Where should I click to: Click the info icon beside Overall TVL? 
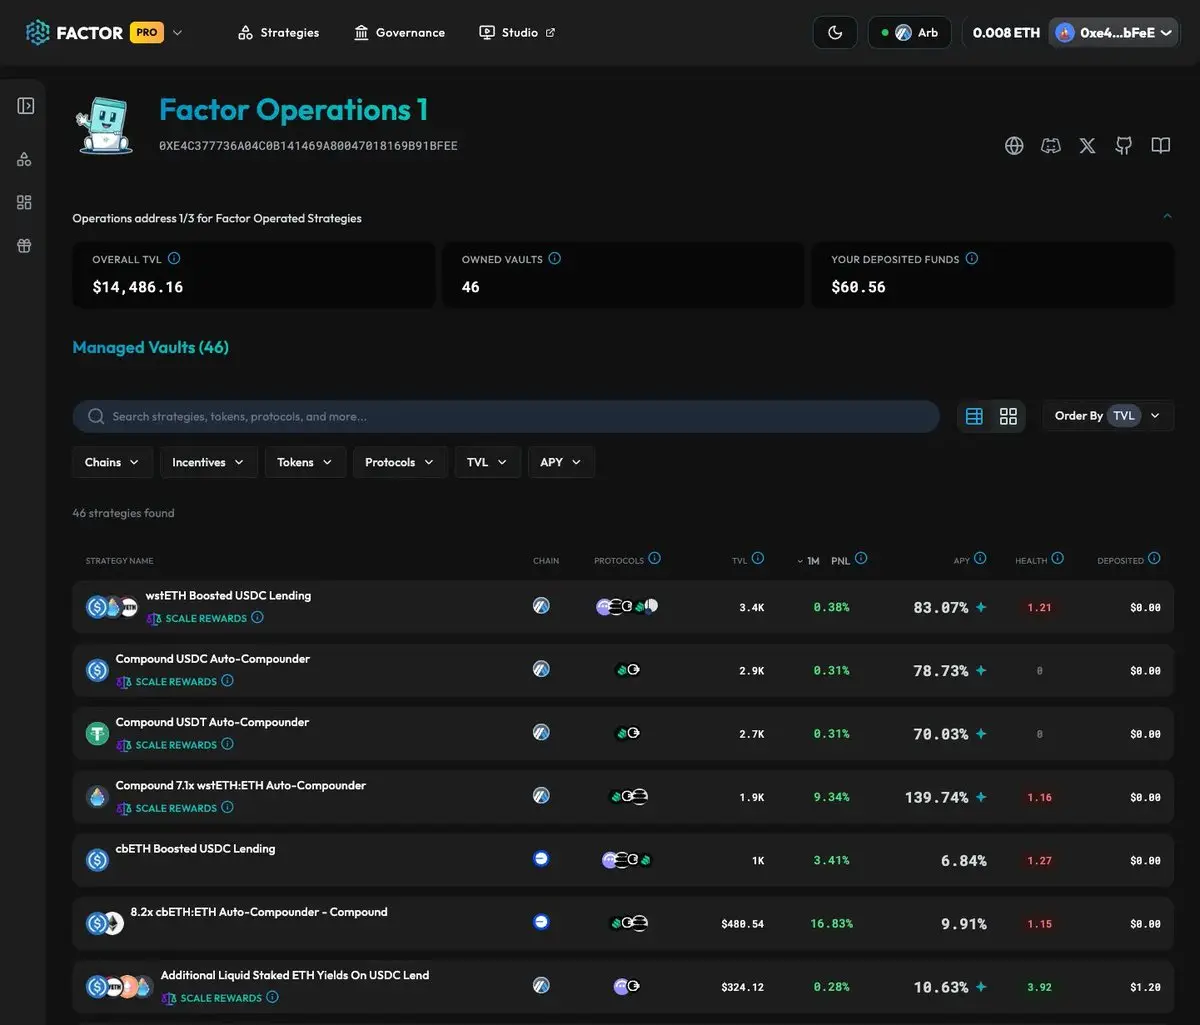pyautogui.click(x=174, y=259)
